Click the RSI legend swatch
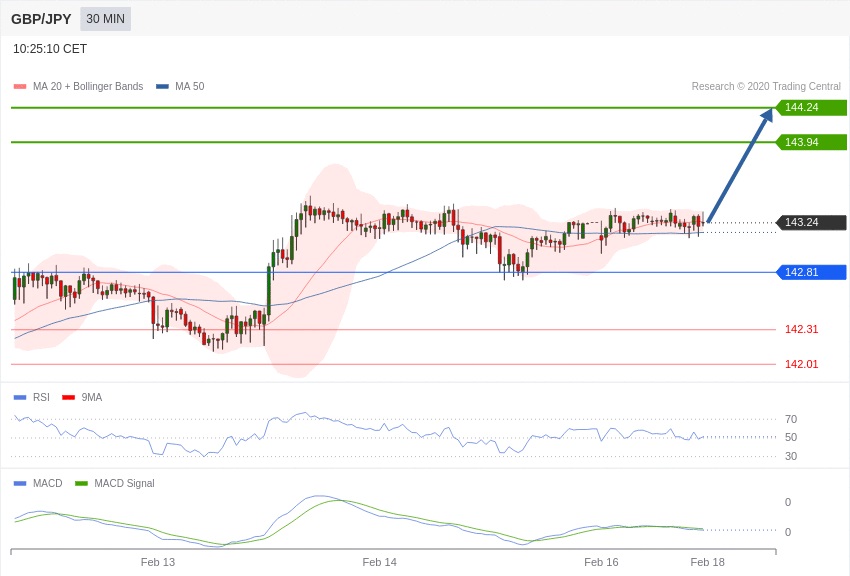The image size is (850, 576). click(20, 397)
